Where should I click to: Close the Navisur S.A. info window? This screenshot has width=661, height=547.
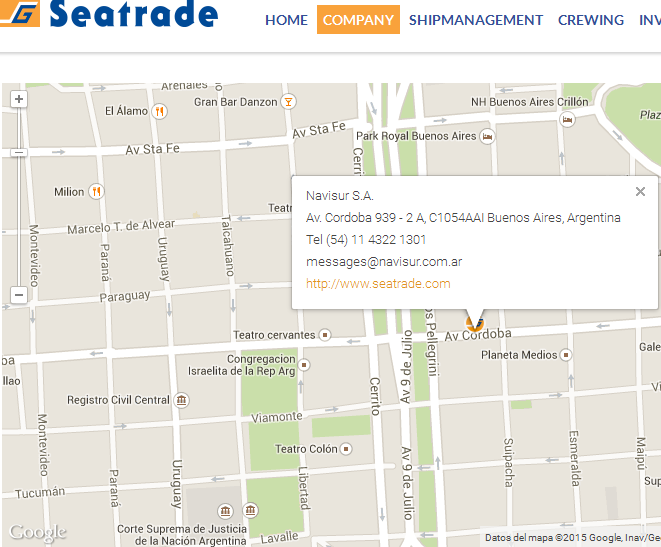pos(640,192)
